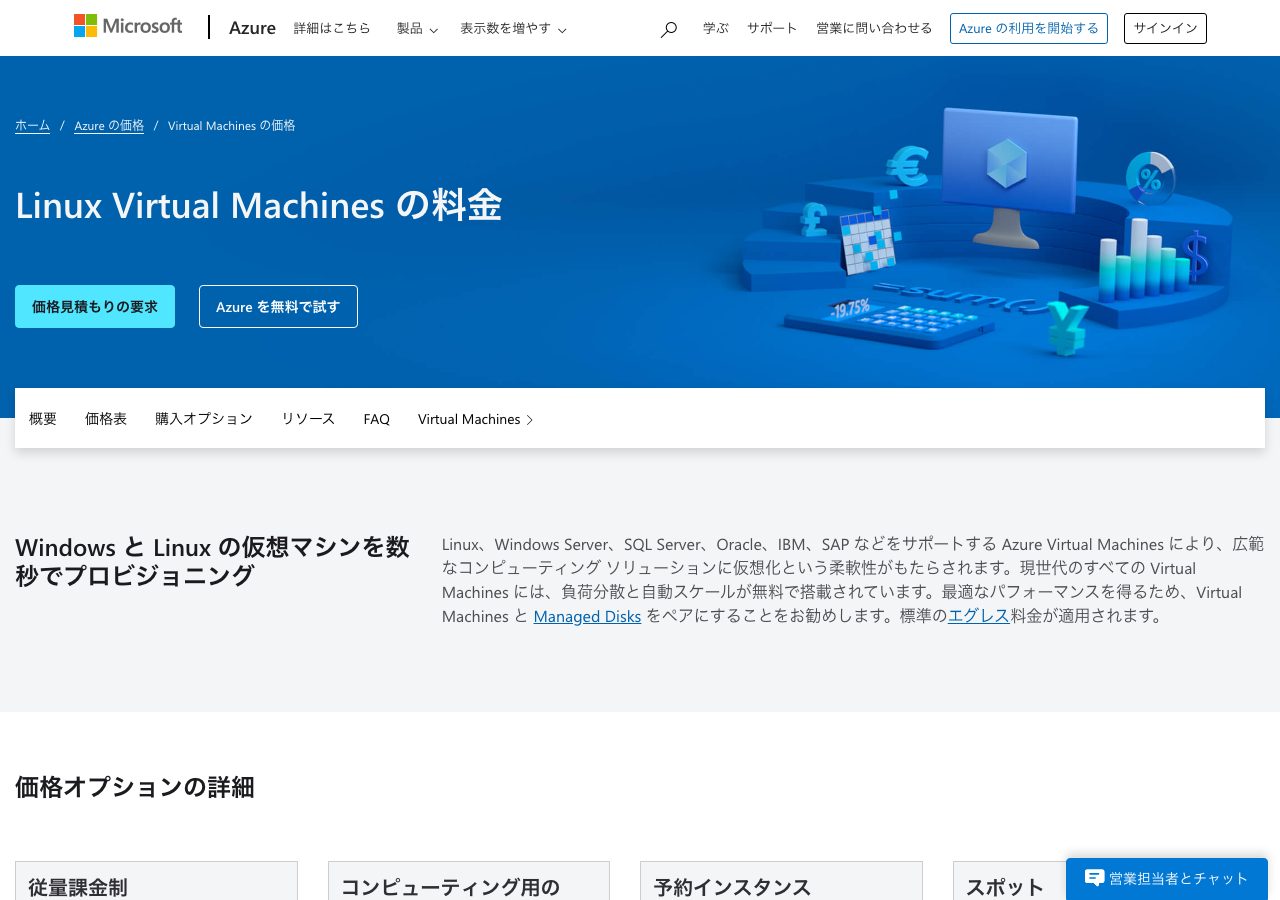Open 営業担当者とチャット chat button
This screenshot has width=1280, height=900.
[1167, 878]
